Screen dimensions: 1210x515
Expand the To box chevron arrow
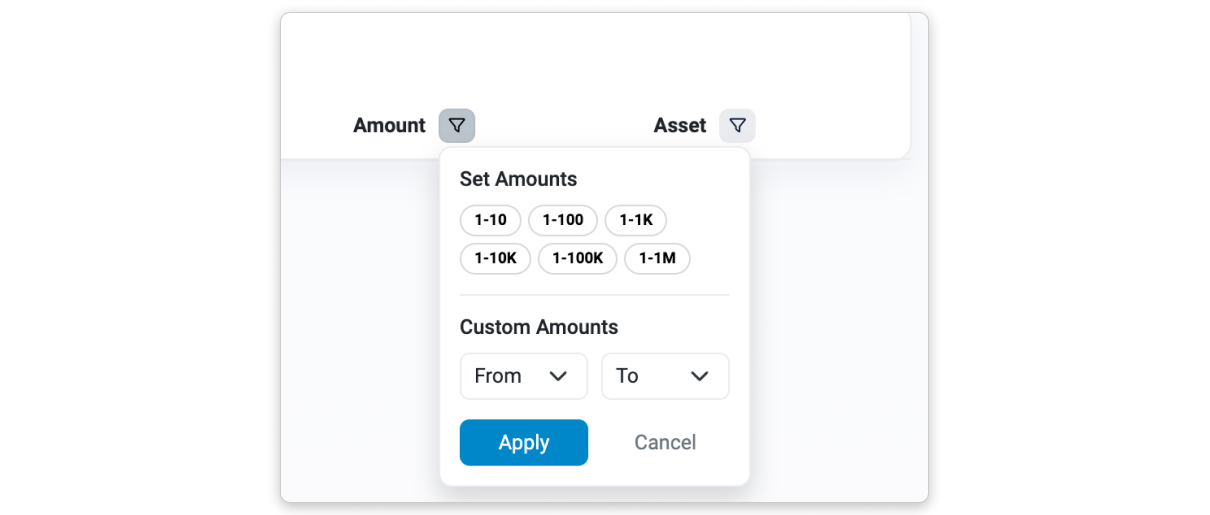click(700, 376)
